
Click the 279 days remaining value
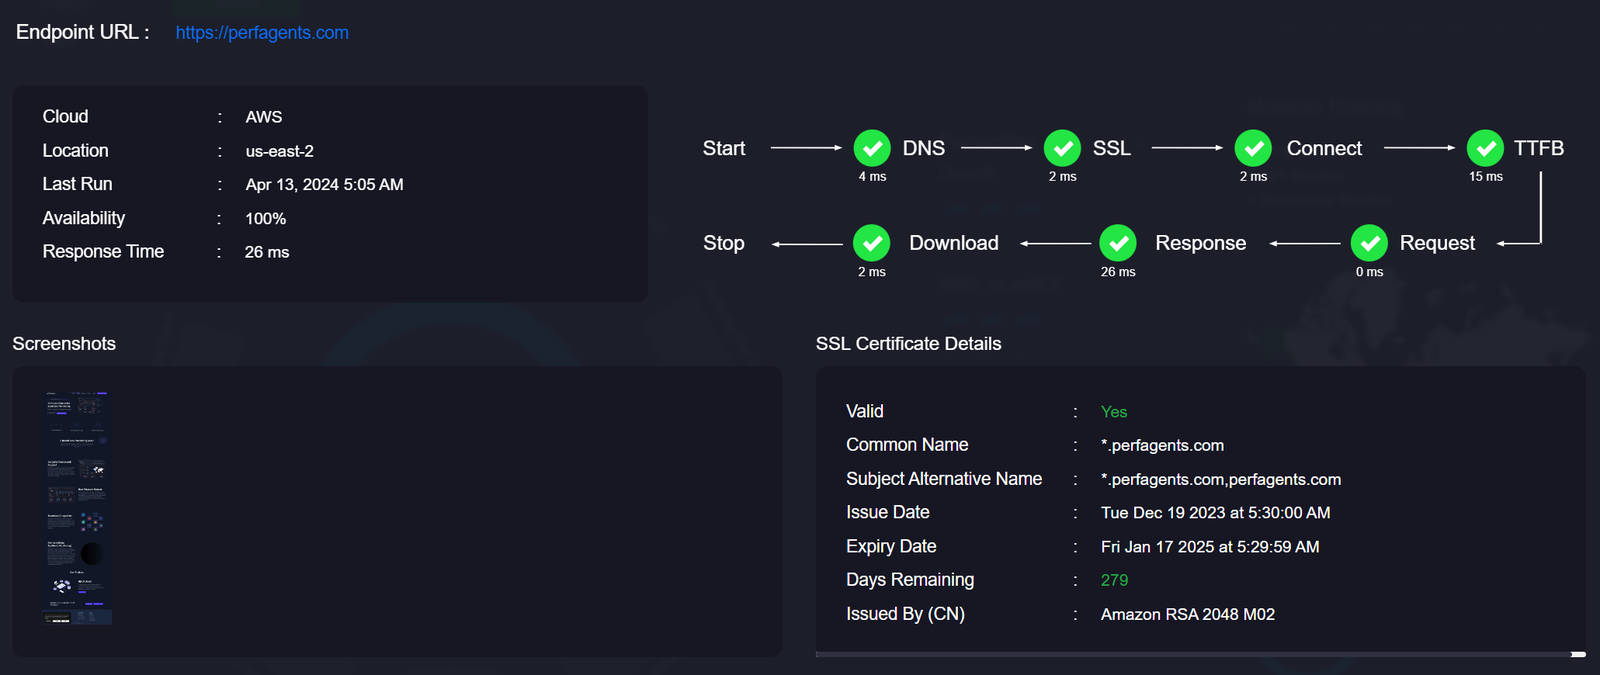(x=1114, y=580)
